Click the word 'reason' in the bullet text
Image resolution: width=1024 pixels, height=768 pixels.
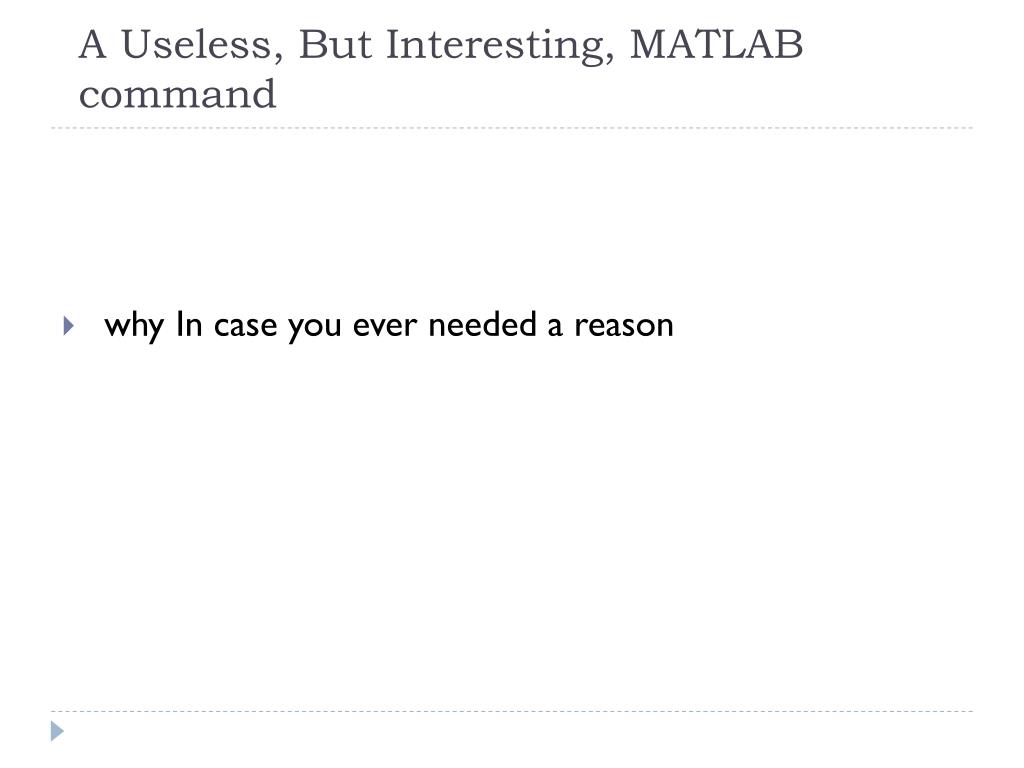pyautogui.click(x=624, y=326)
